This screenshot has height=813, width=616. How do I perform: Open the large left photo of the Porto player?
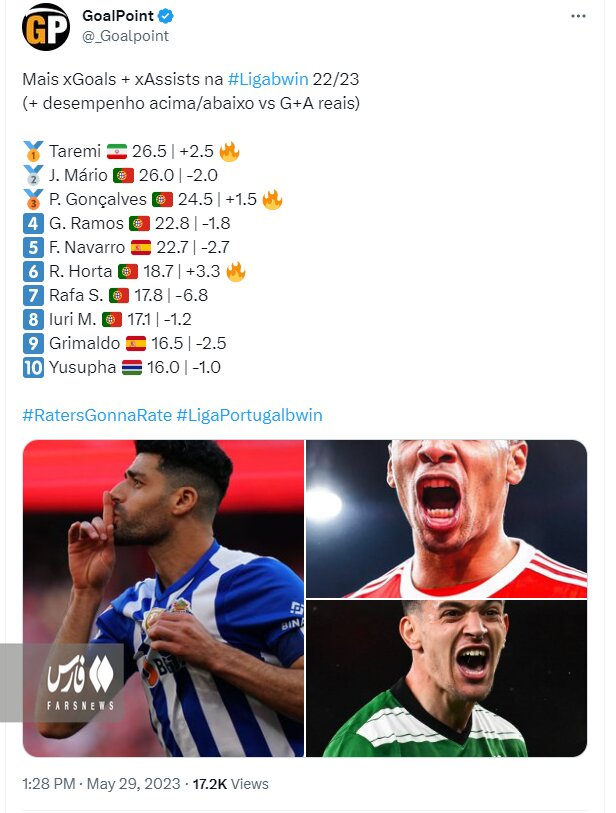coord(163,598)
